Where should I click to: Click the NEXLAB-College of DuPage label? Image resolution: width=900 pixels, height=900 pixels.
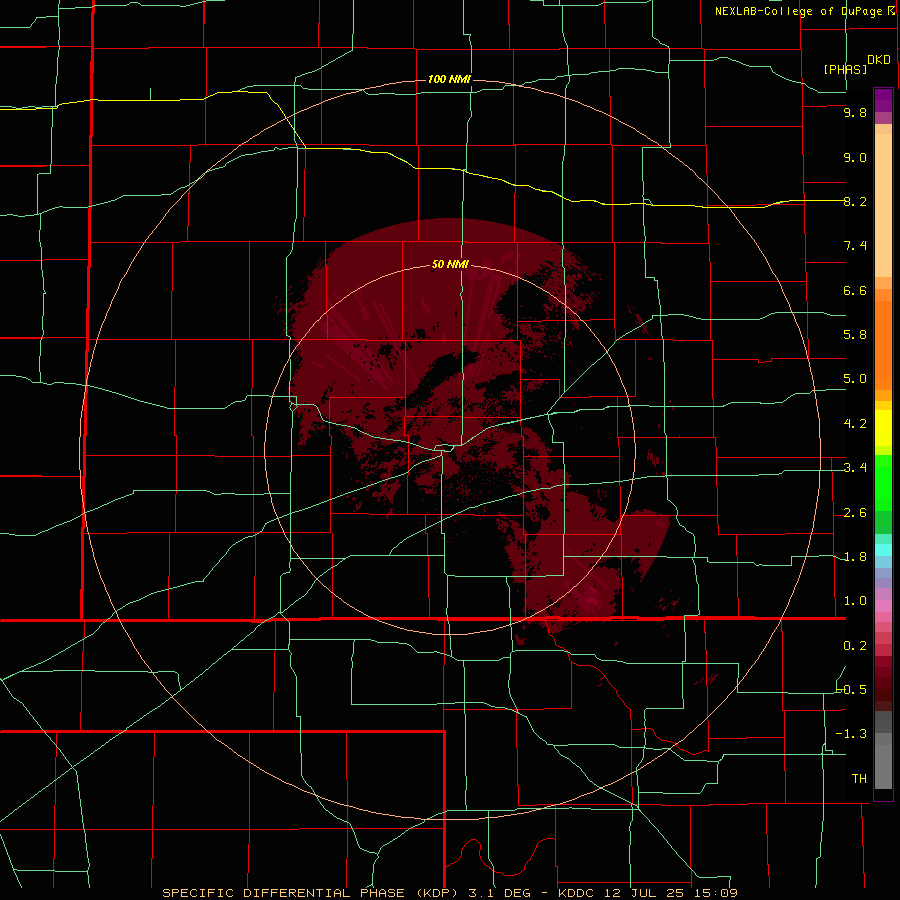(798, 11)
